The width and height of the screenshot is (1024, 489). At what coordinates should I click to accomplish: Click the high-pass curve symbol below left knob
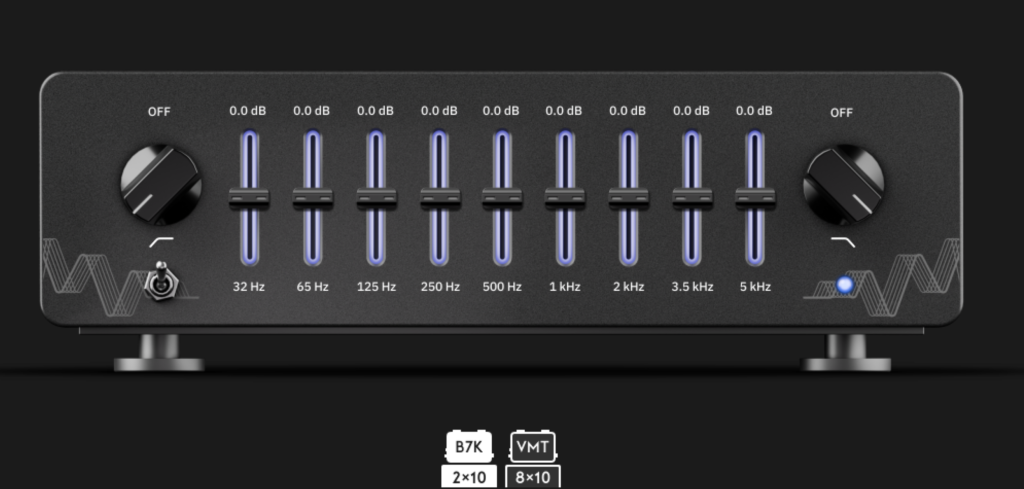pyautogui.click(x=159, y=243)
